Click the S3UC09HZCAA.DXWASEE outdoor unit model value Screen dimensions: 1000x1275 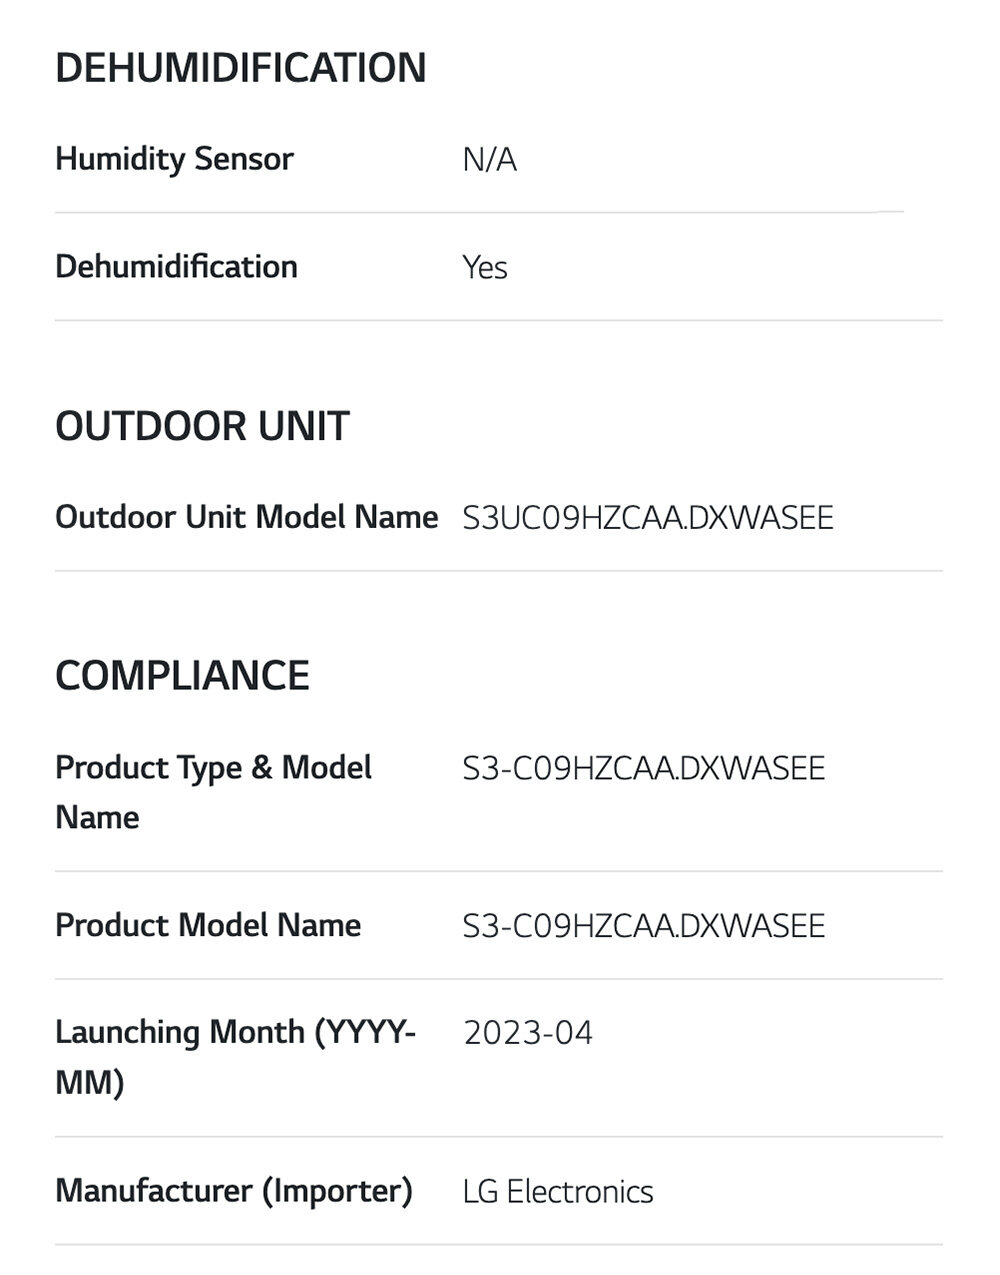point(647,518)
